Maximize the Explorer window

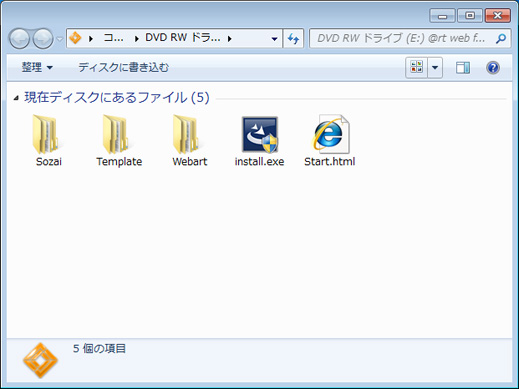click(470, 16)
